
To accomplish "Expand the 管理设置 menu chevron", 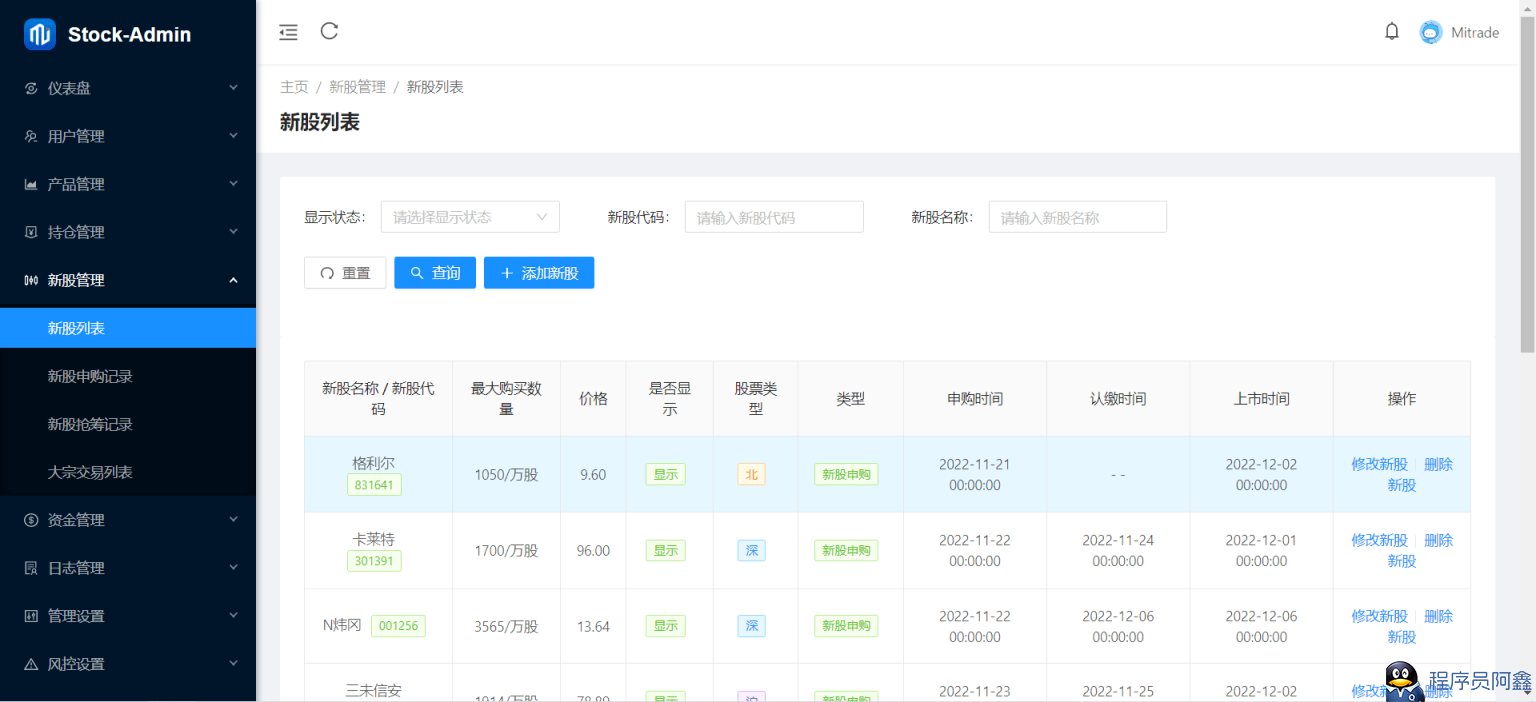I will [233, 616].
